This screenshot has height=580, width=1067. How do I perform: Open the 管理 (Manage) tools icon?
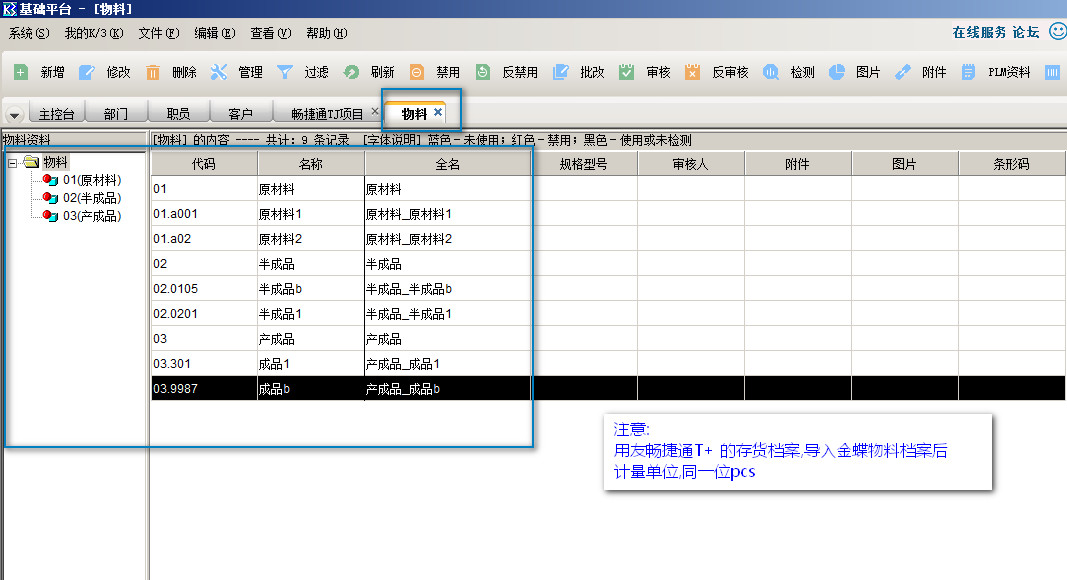tap(219, 72)
